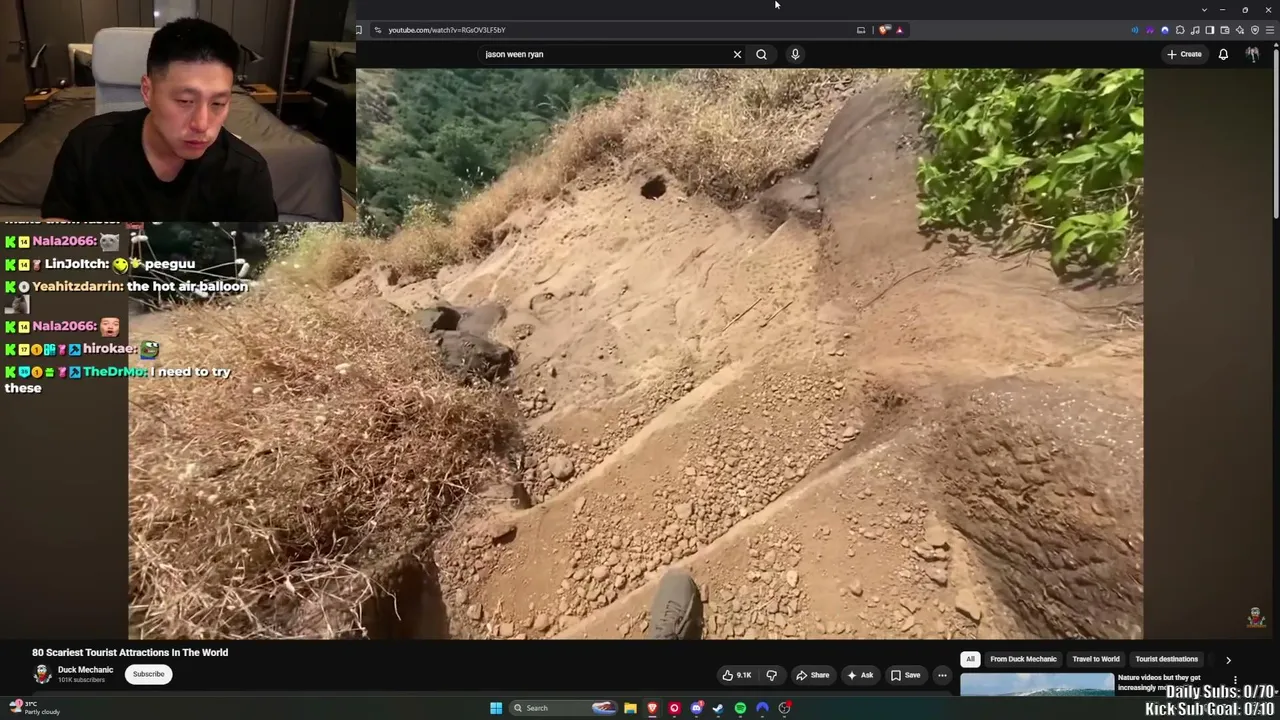Open the Windows Start menu
This screenshot has height=720, width=1280.
[x=496, y=708]
